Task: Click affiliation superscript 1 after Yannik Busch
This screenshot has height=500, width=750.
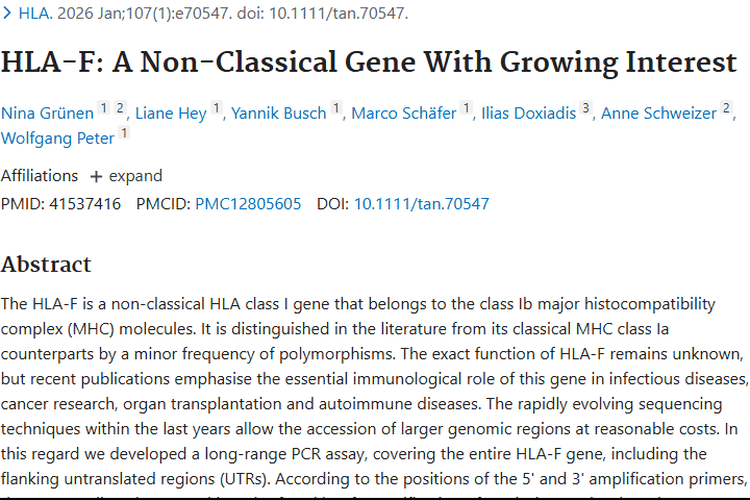Action: tap(337, 108)
